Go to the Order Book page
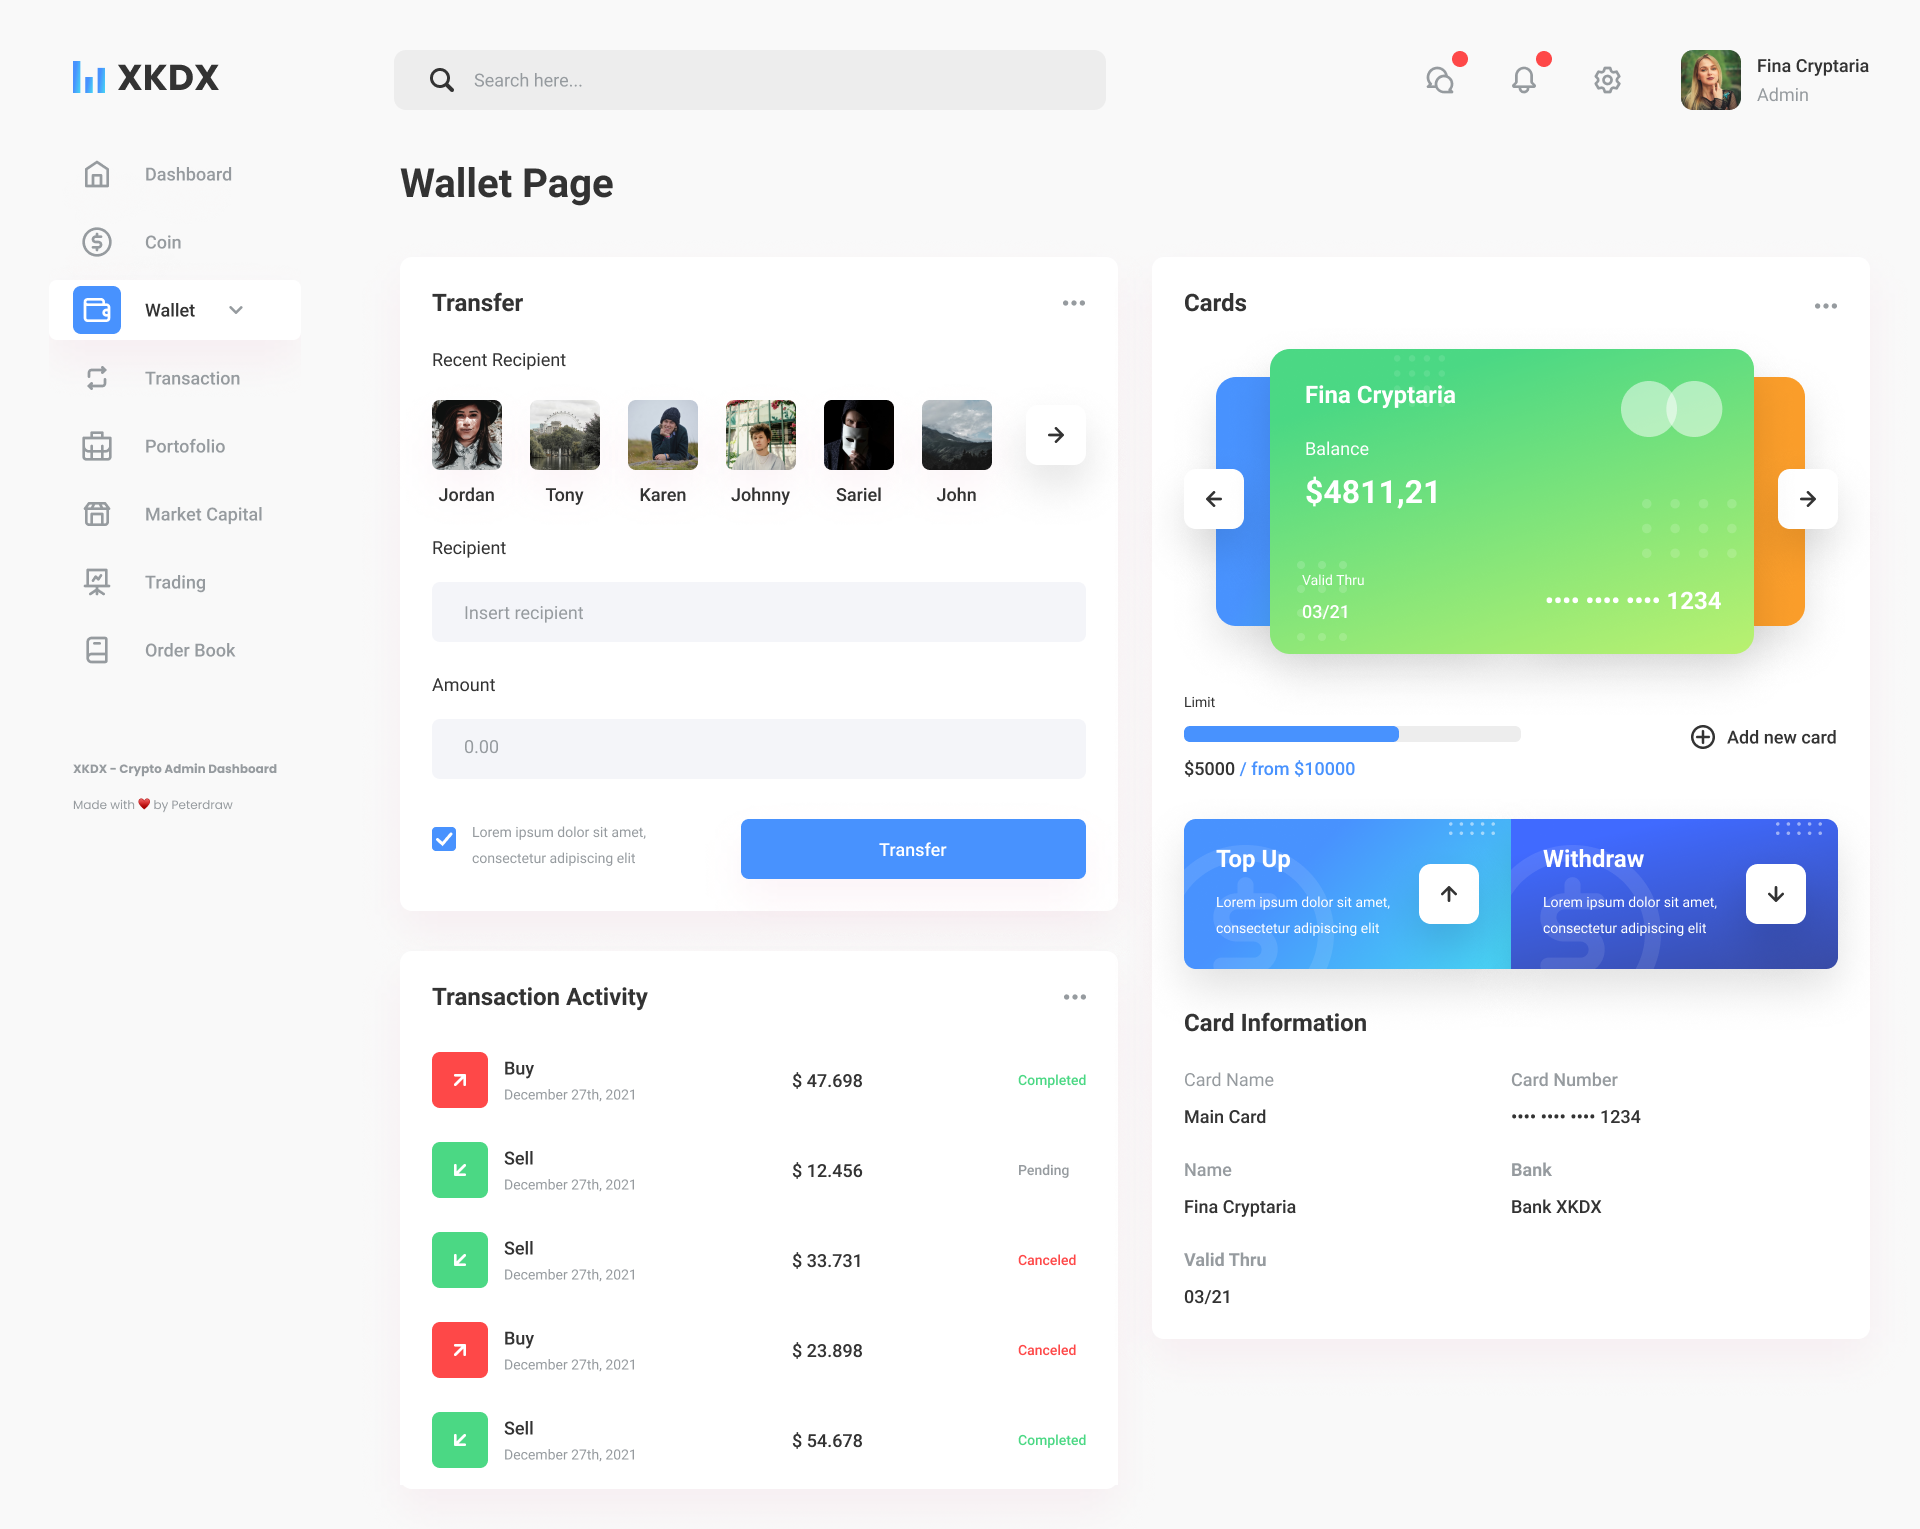This screenshot has height=1529, width=1920. [189, 651]
